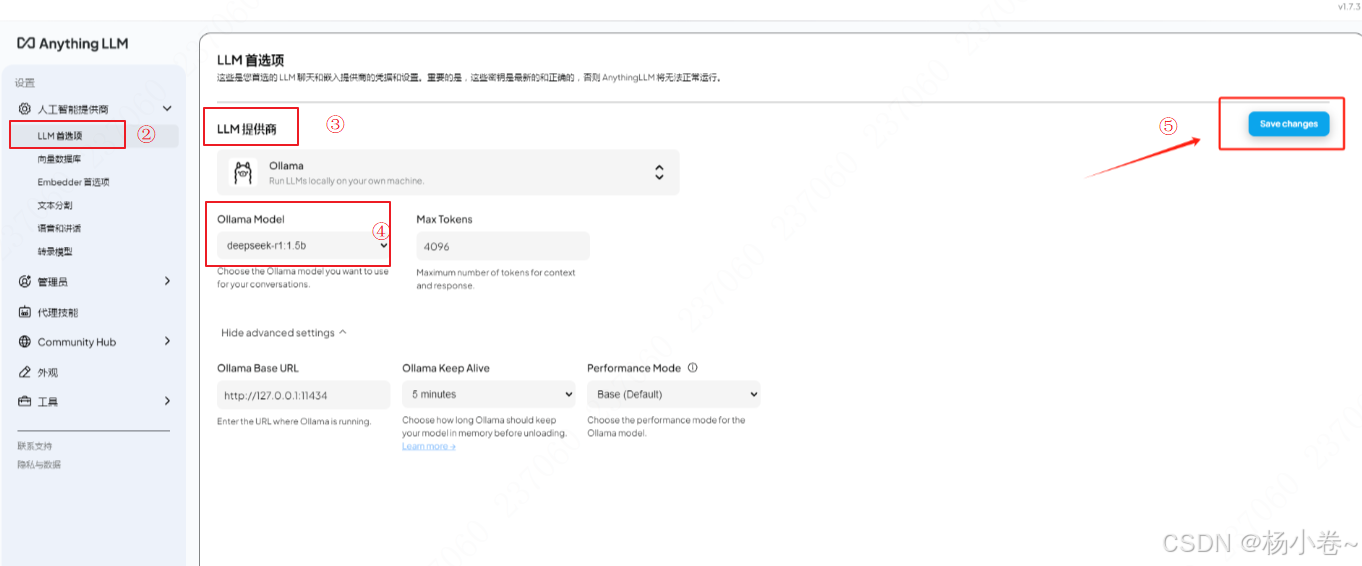Click the Ollama Model label
Image resolution: width=1362 pixels, height=566 pixels.
click(251, 219)
